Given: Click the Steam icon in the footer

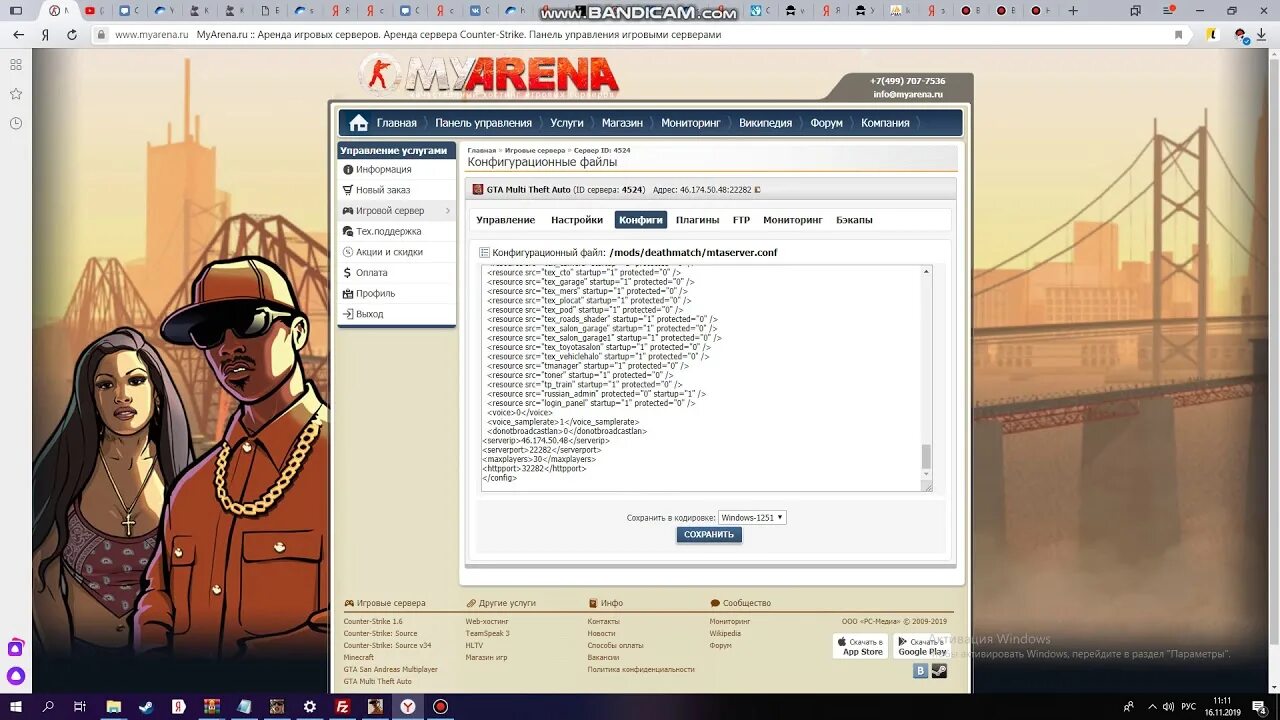Looking at the screenshot, I should pyautogui.click(x=939, y=670).
